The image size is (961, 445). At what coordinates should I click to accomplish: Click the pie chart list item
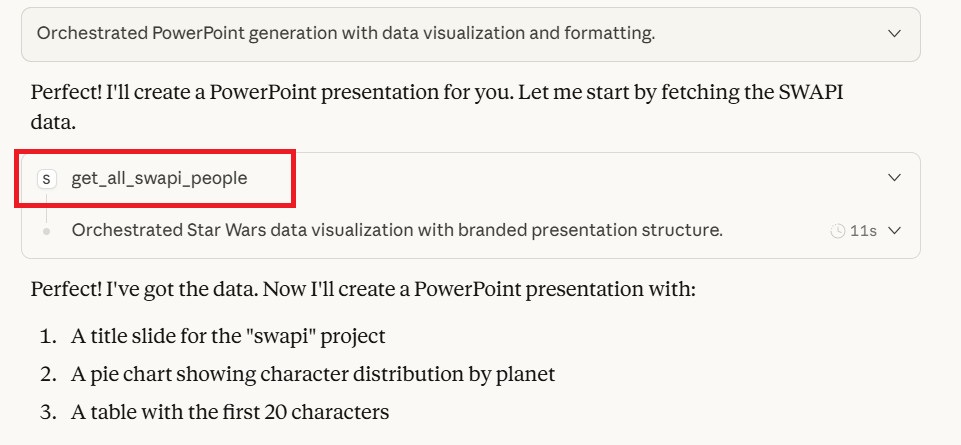pos(312,374)
